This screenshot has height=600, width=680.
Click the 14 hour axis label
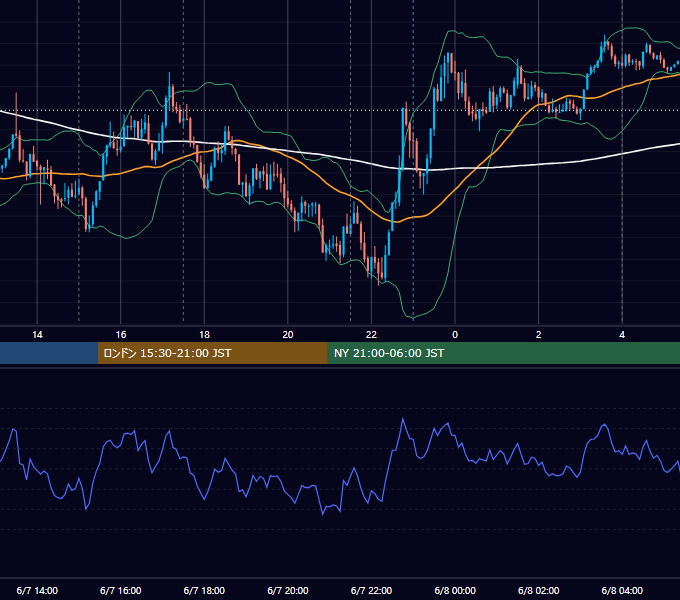37,334
